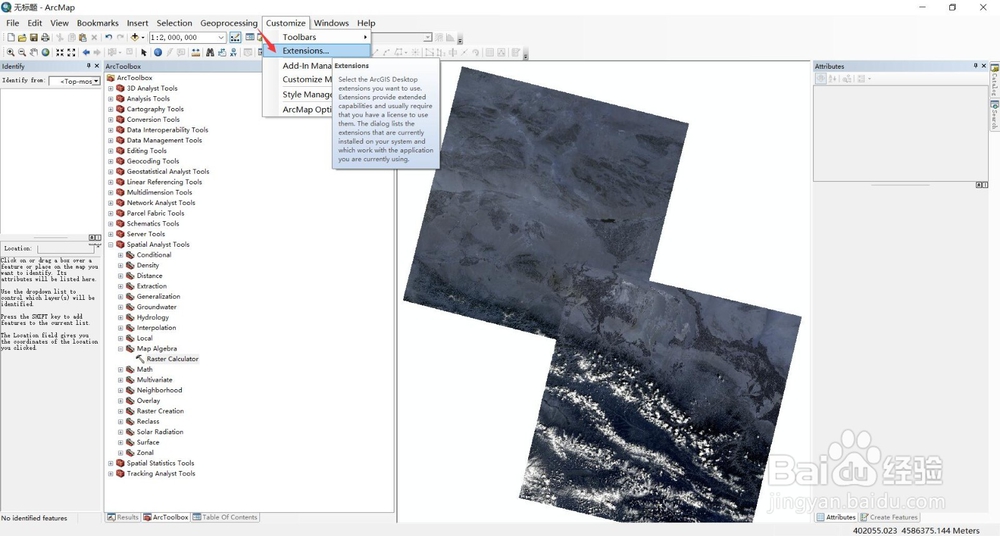The height and width of the screenshot is (536, 1000).
Task: Expand the Spatial Statistics Tools toolbox
Action: 110,464
